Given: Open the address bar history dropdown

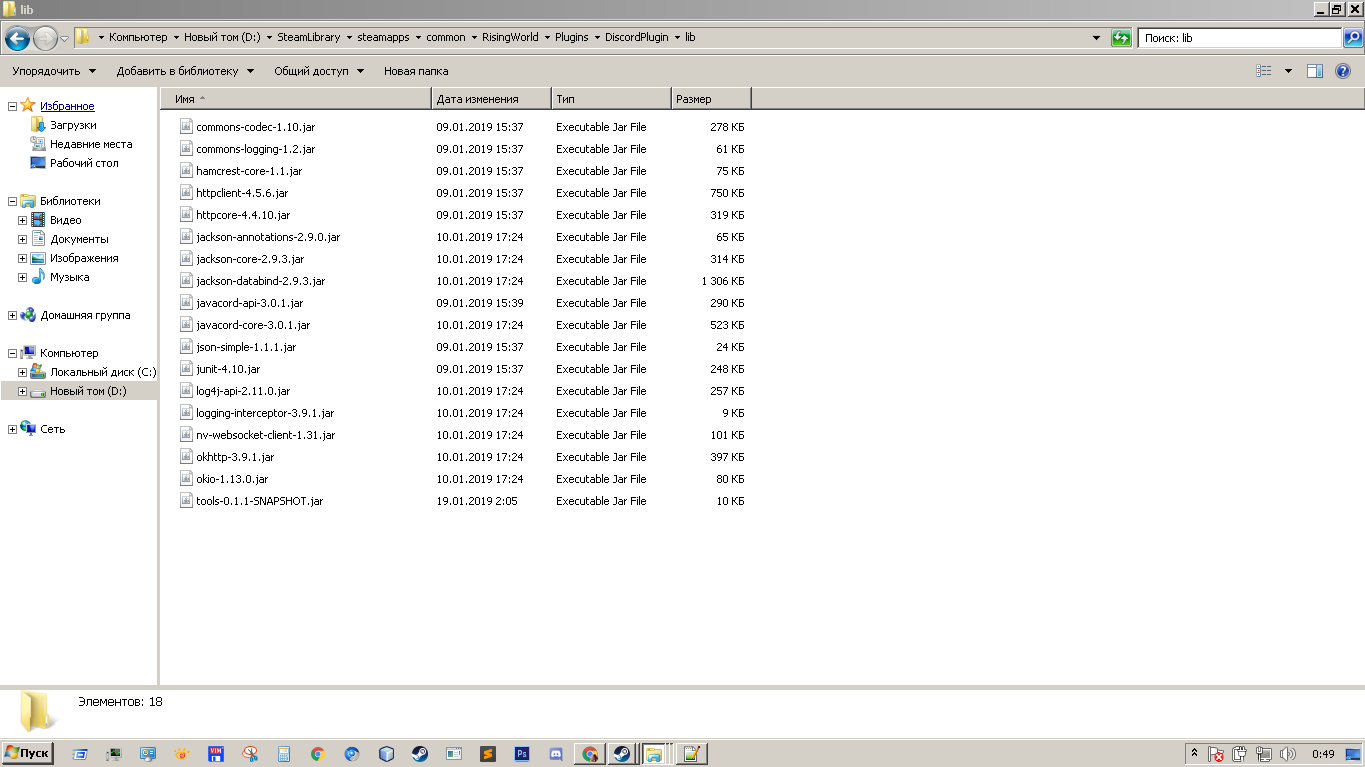Looking at the screenshot, I should coord(1097,38).
